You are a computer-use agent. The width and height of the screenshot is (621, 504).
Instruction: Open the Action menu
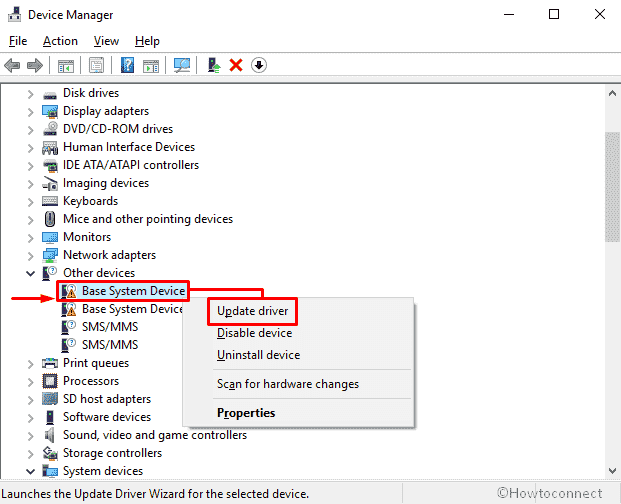pyautogui.click(x=60, y=41)
